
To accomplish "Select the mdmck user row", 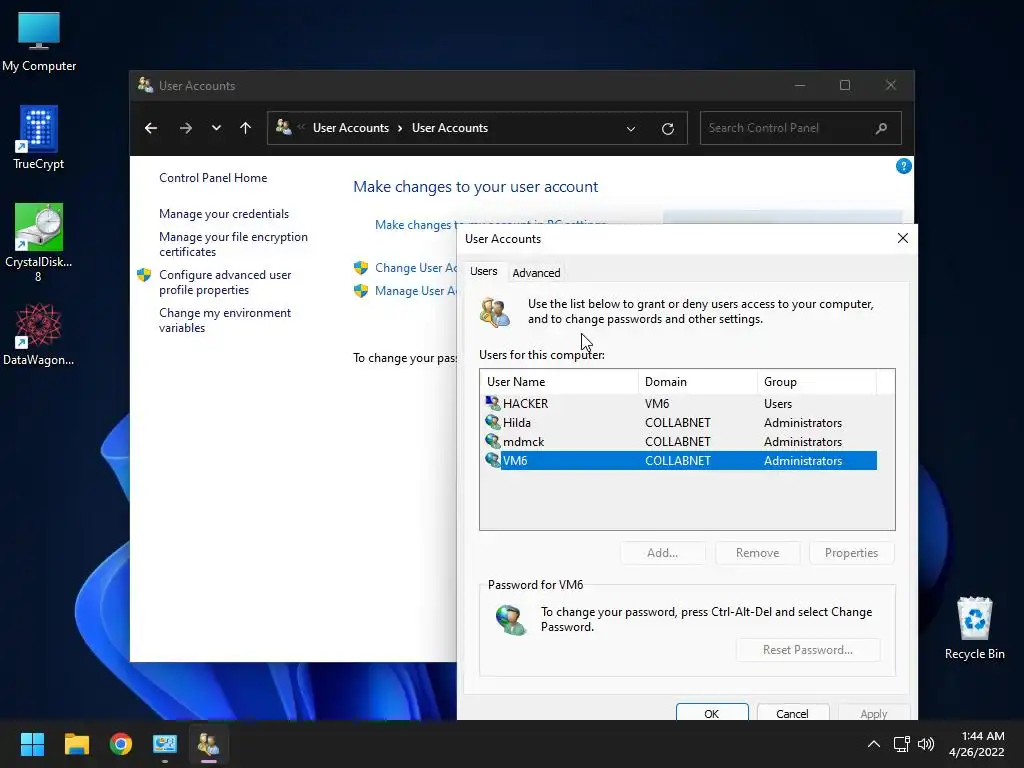I will coord(679,441).
